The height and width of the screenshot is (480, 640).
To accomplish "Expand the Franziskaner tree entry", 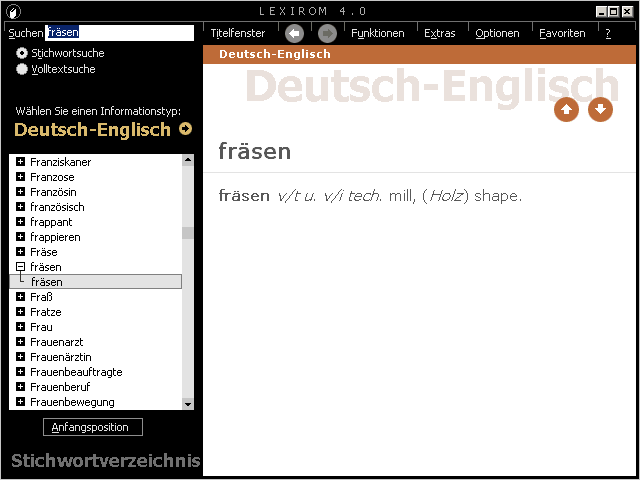I will 20,162.
